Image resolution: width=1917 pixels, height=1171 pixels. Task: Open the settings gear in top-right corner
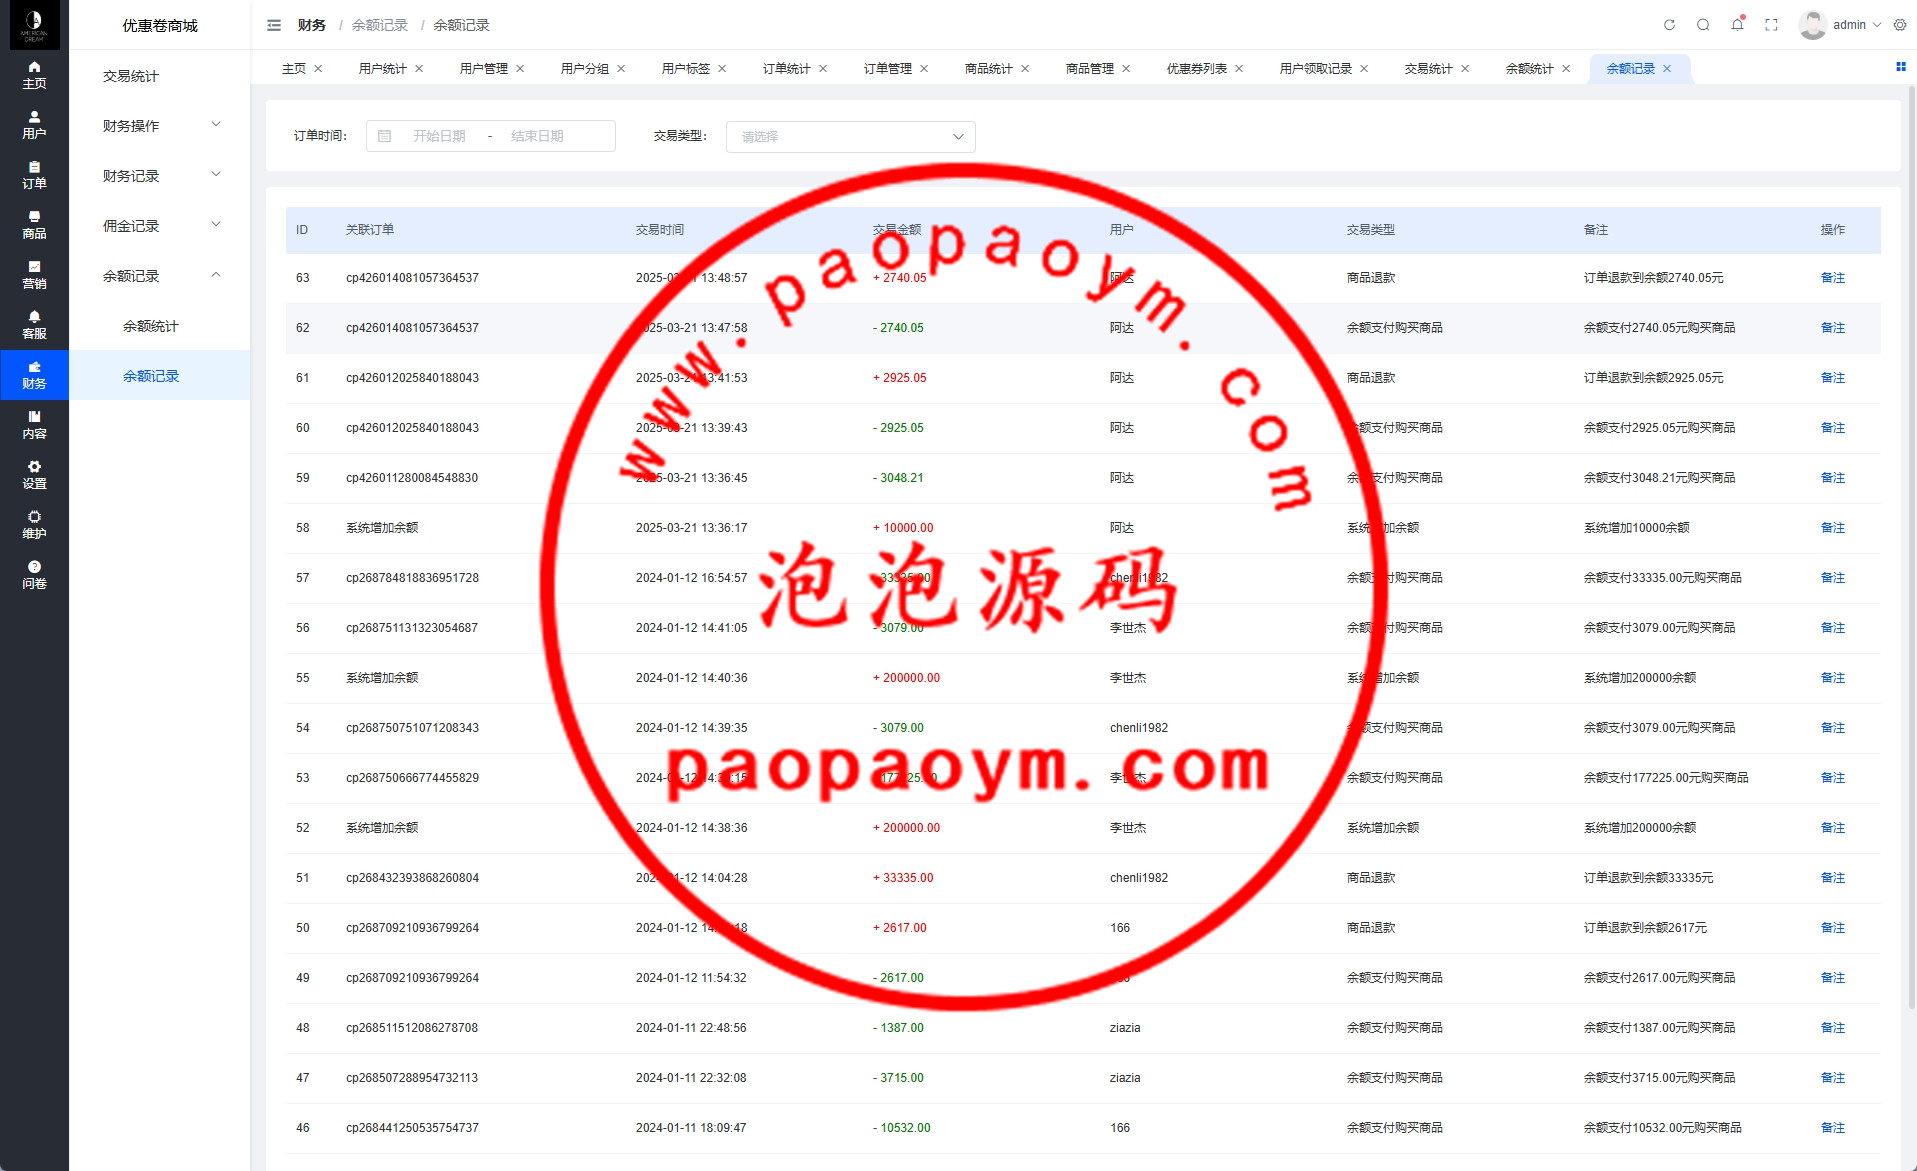(1900, 25)
